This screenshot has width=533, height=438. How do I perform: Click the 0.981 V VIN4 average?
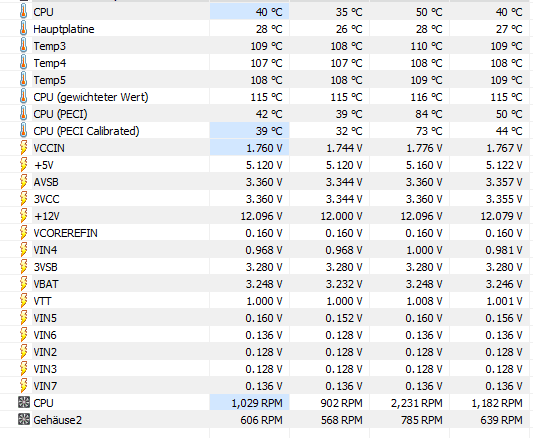(504, 250)
